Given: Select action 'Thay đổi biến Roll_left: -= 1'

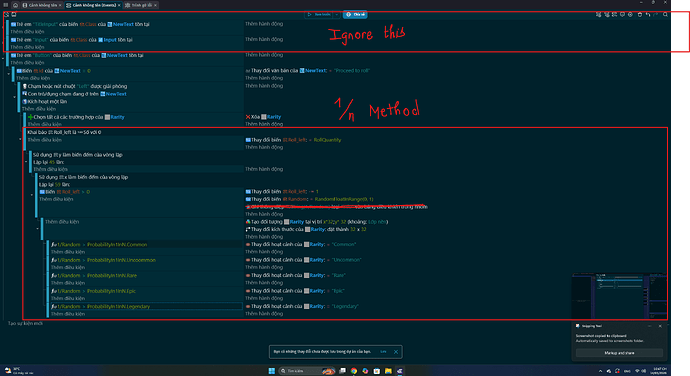Looking at the screenshot, I should pos(282,192).
